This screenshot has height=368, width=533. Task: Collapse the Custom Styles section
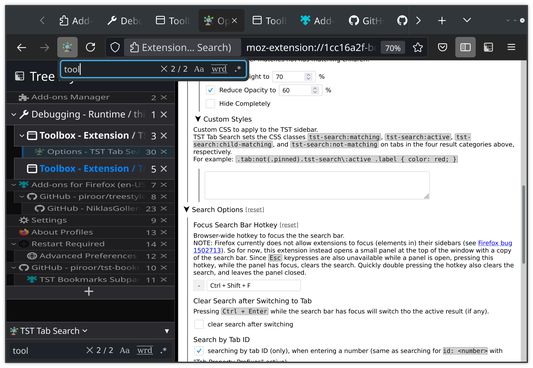click(x=197, y=119)
